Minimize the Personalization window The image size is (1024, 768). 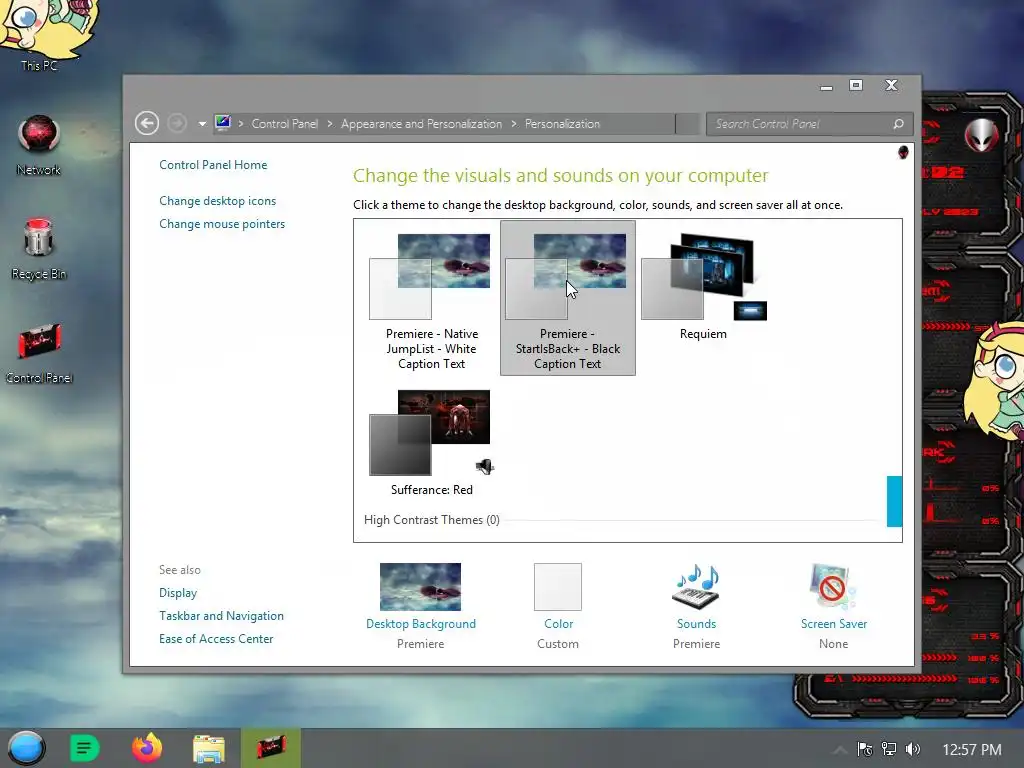coord(827,86)
